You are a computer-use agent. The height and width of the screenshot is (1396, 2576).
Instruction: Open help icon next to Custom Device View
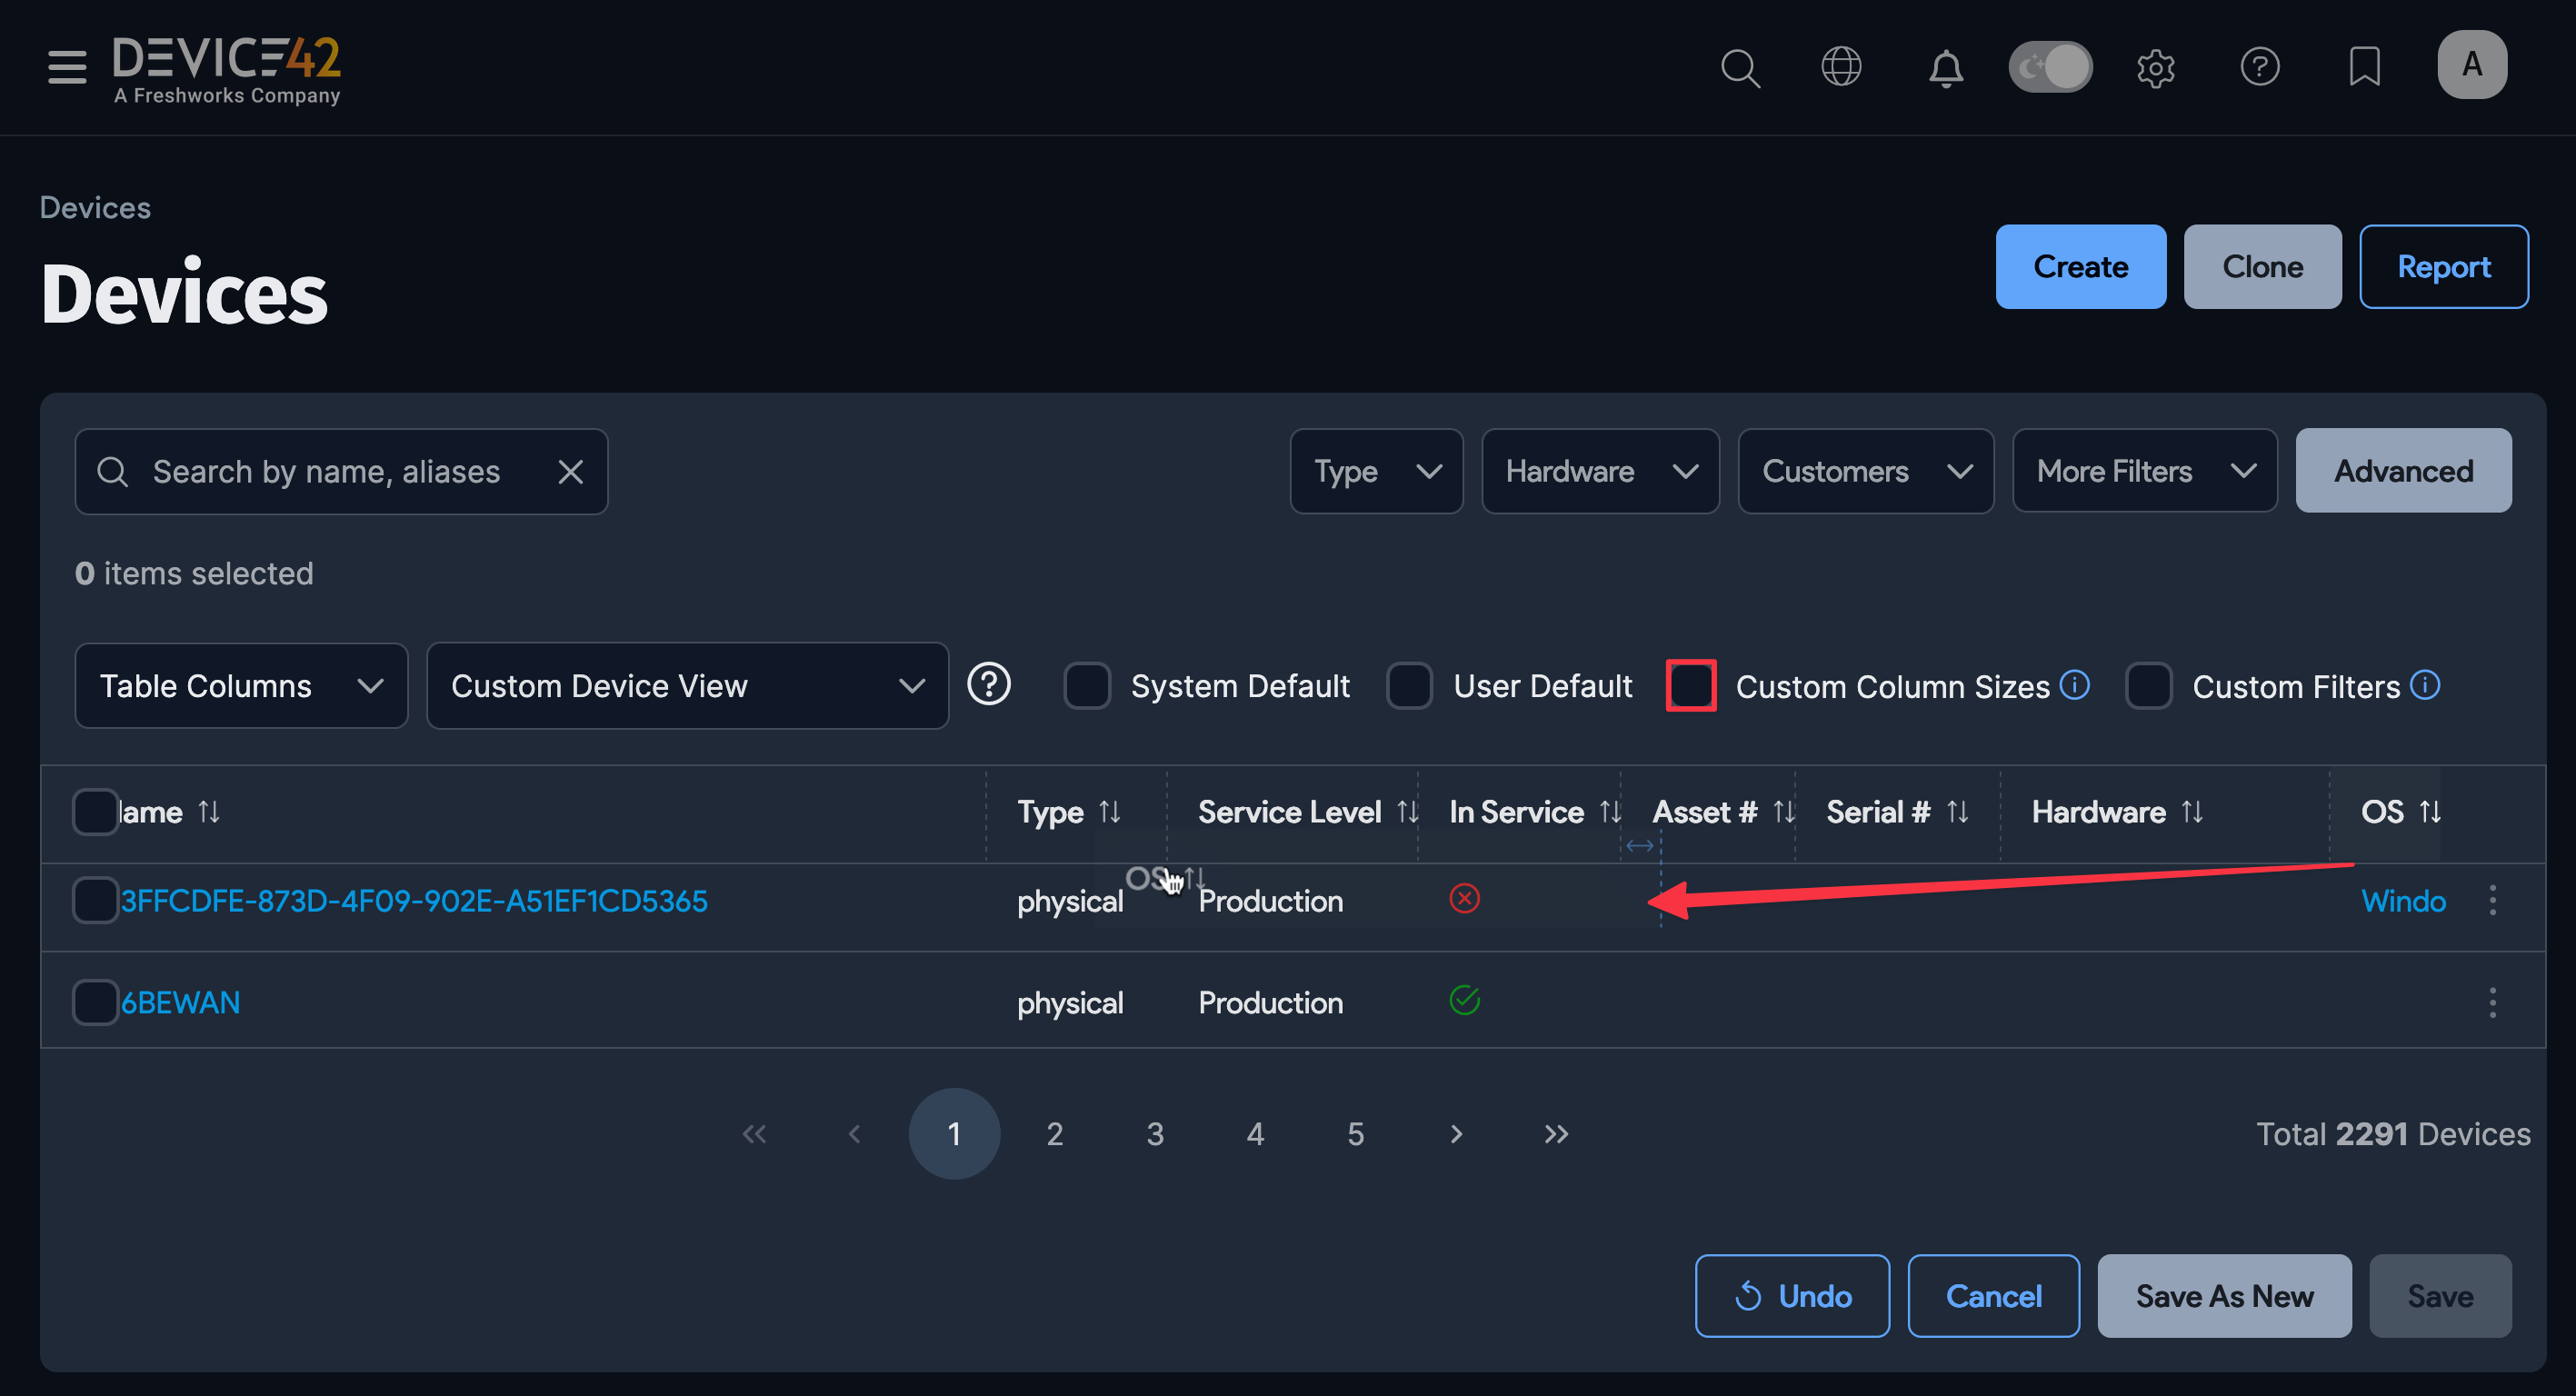pos(988,685)
